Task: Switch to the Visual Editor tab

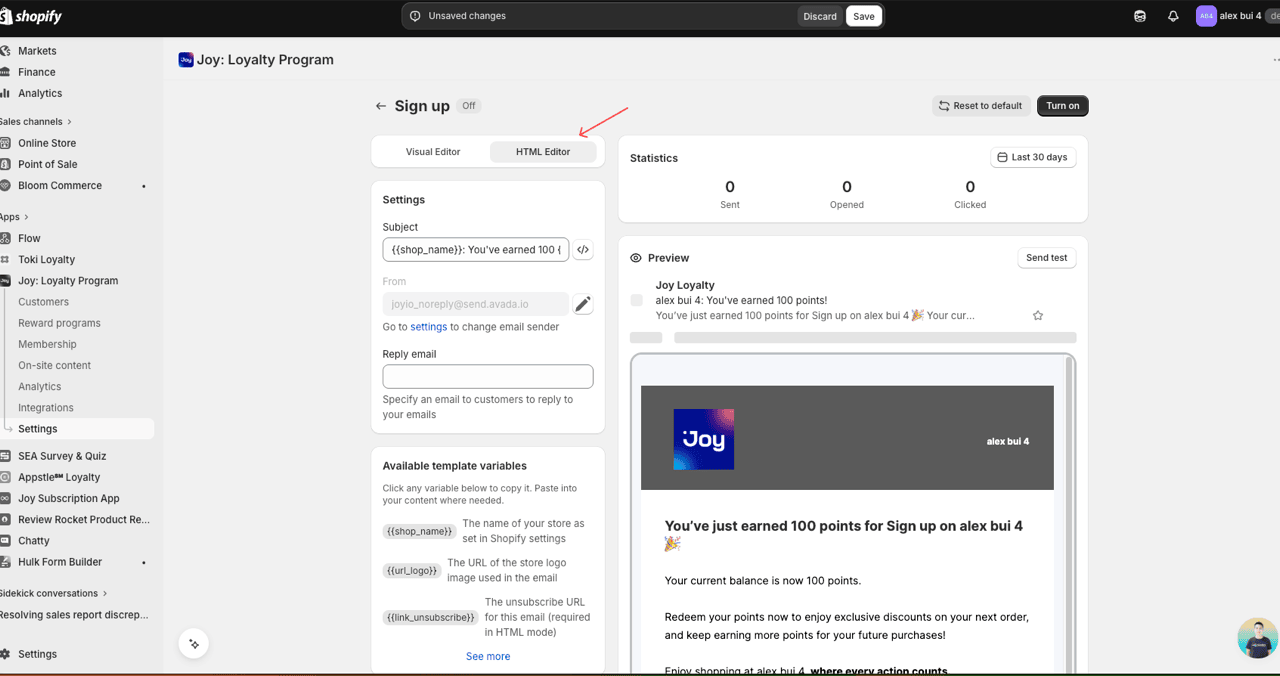Action: pyautogui.click(x=433, y=152)
